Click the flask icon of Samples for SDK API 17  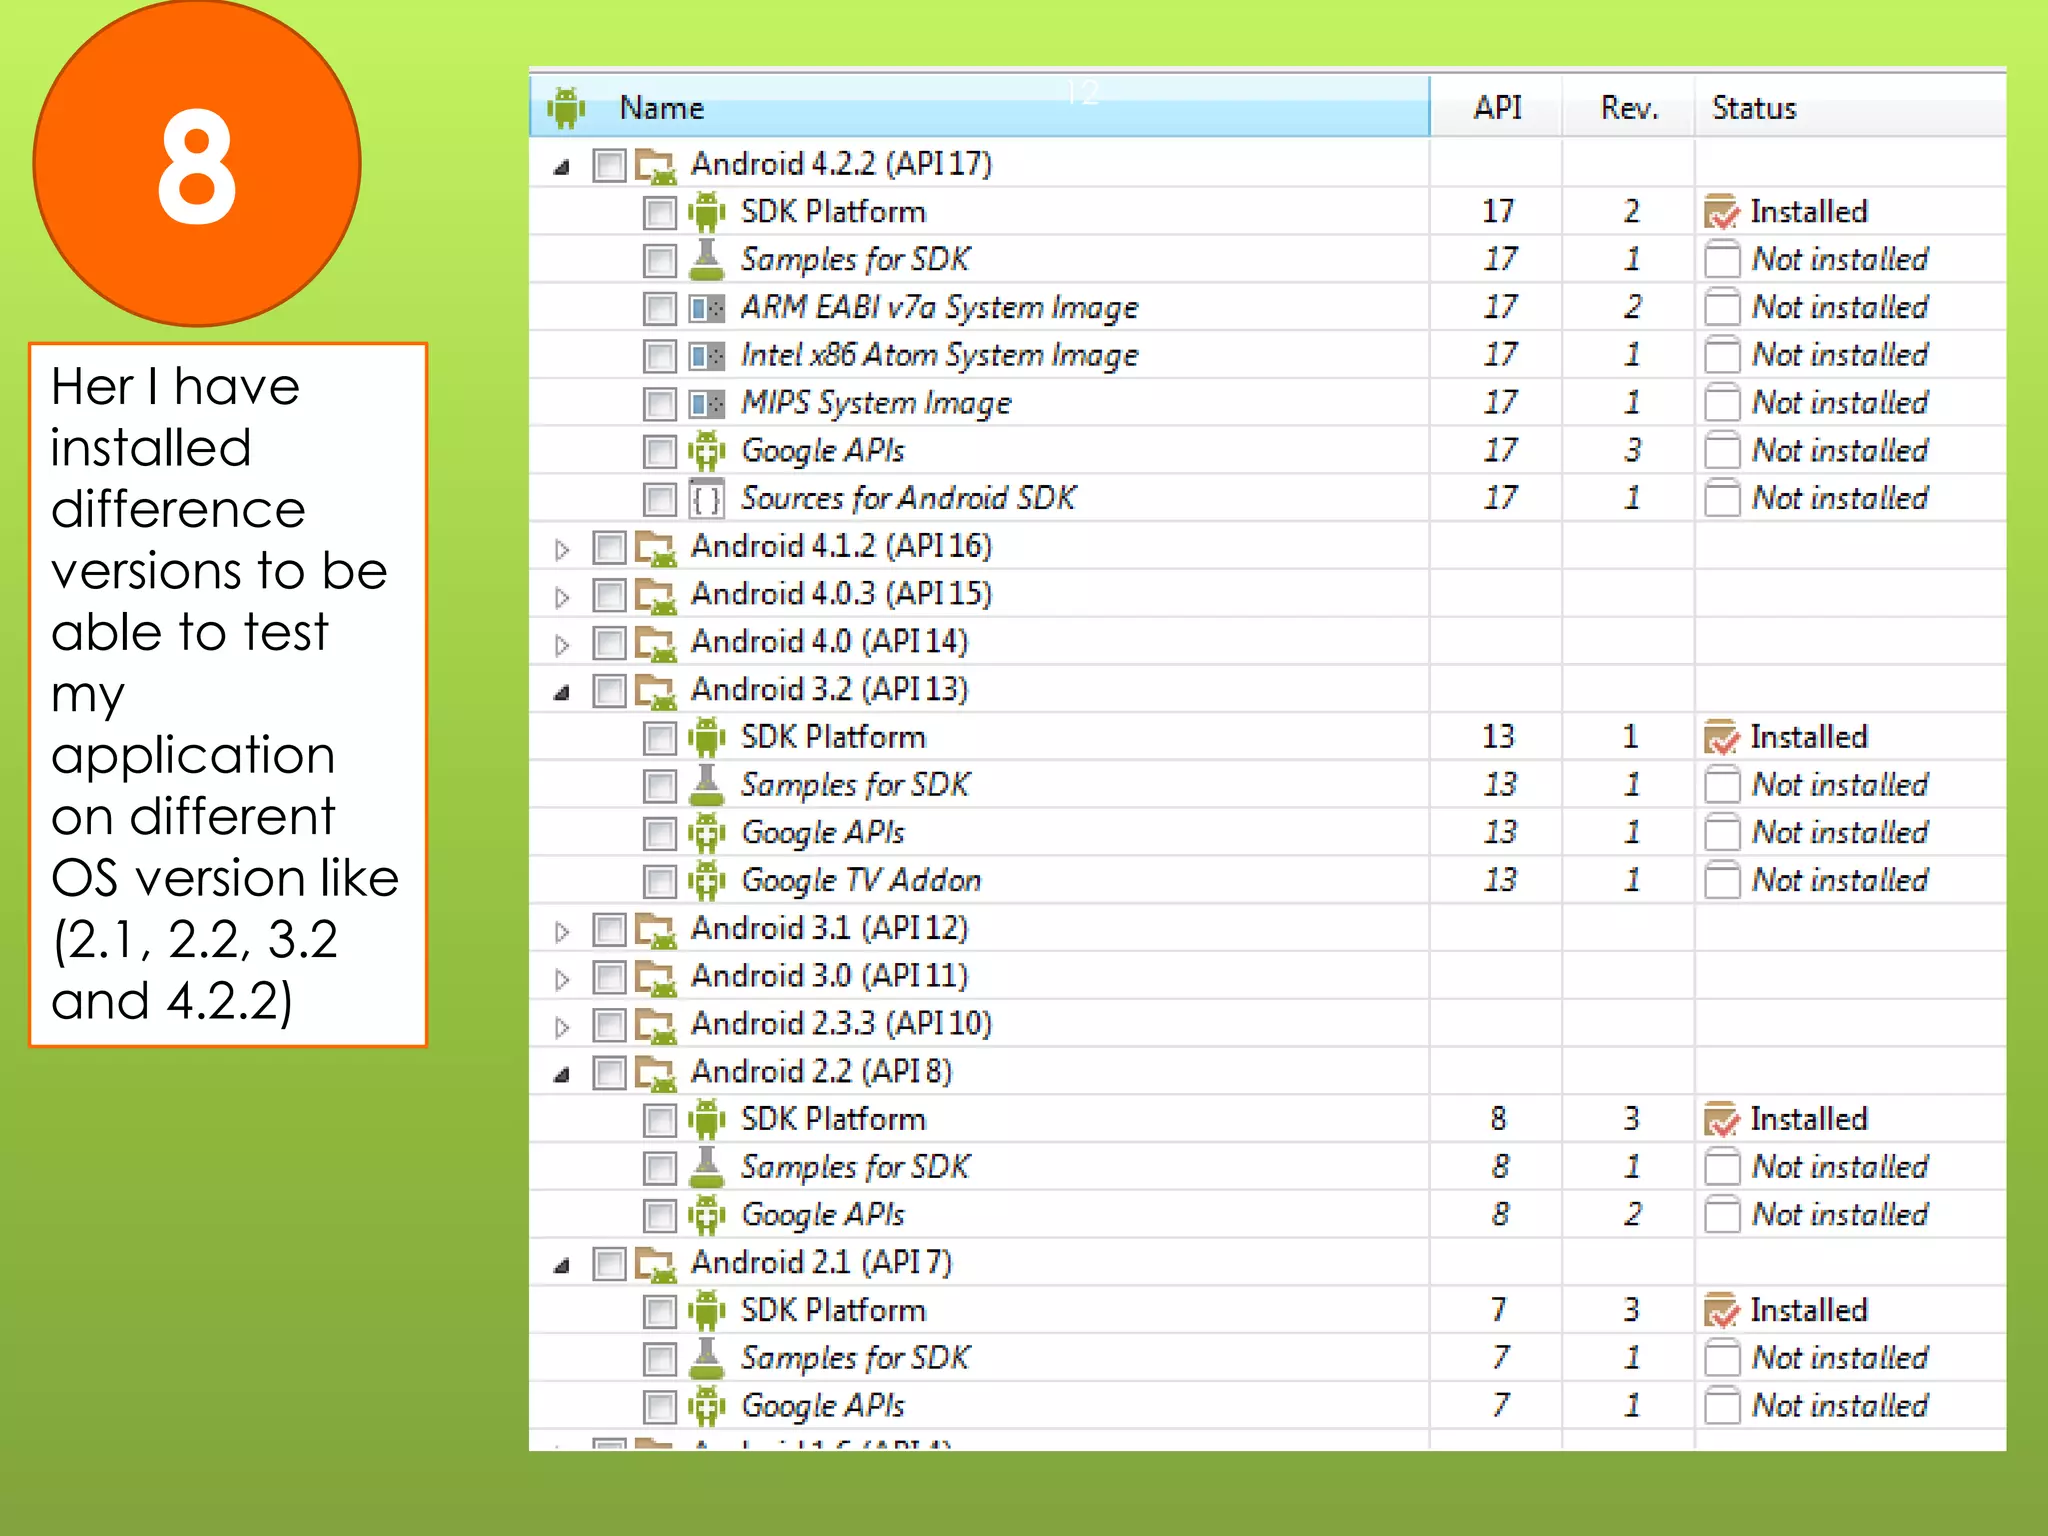[x=707, y=259]
